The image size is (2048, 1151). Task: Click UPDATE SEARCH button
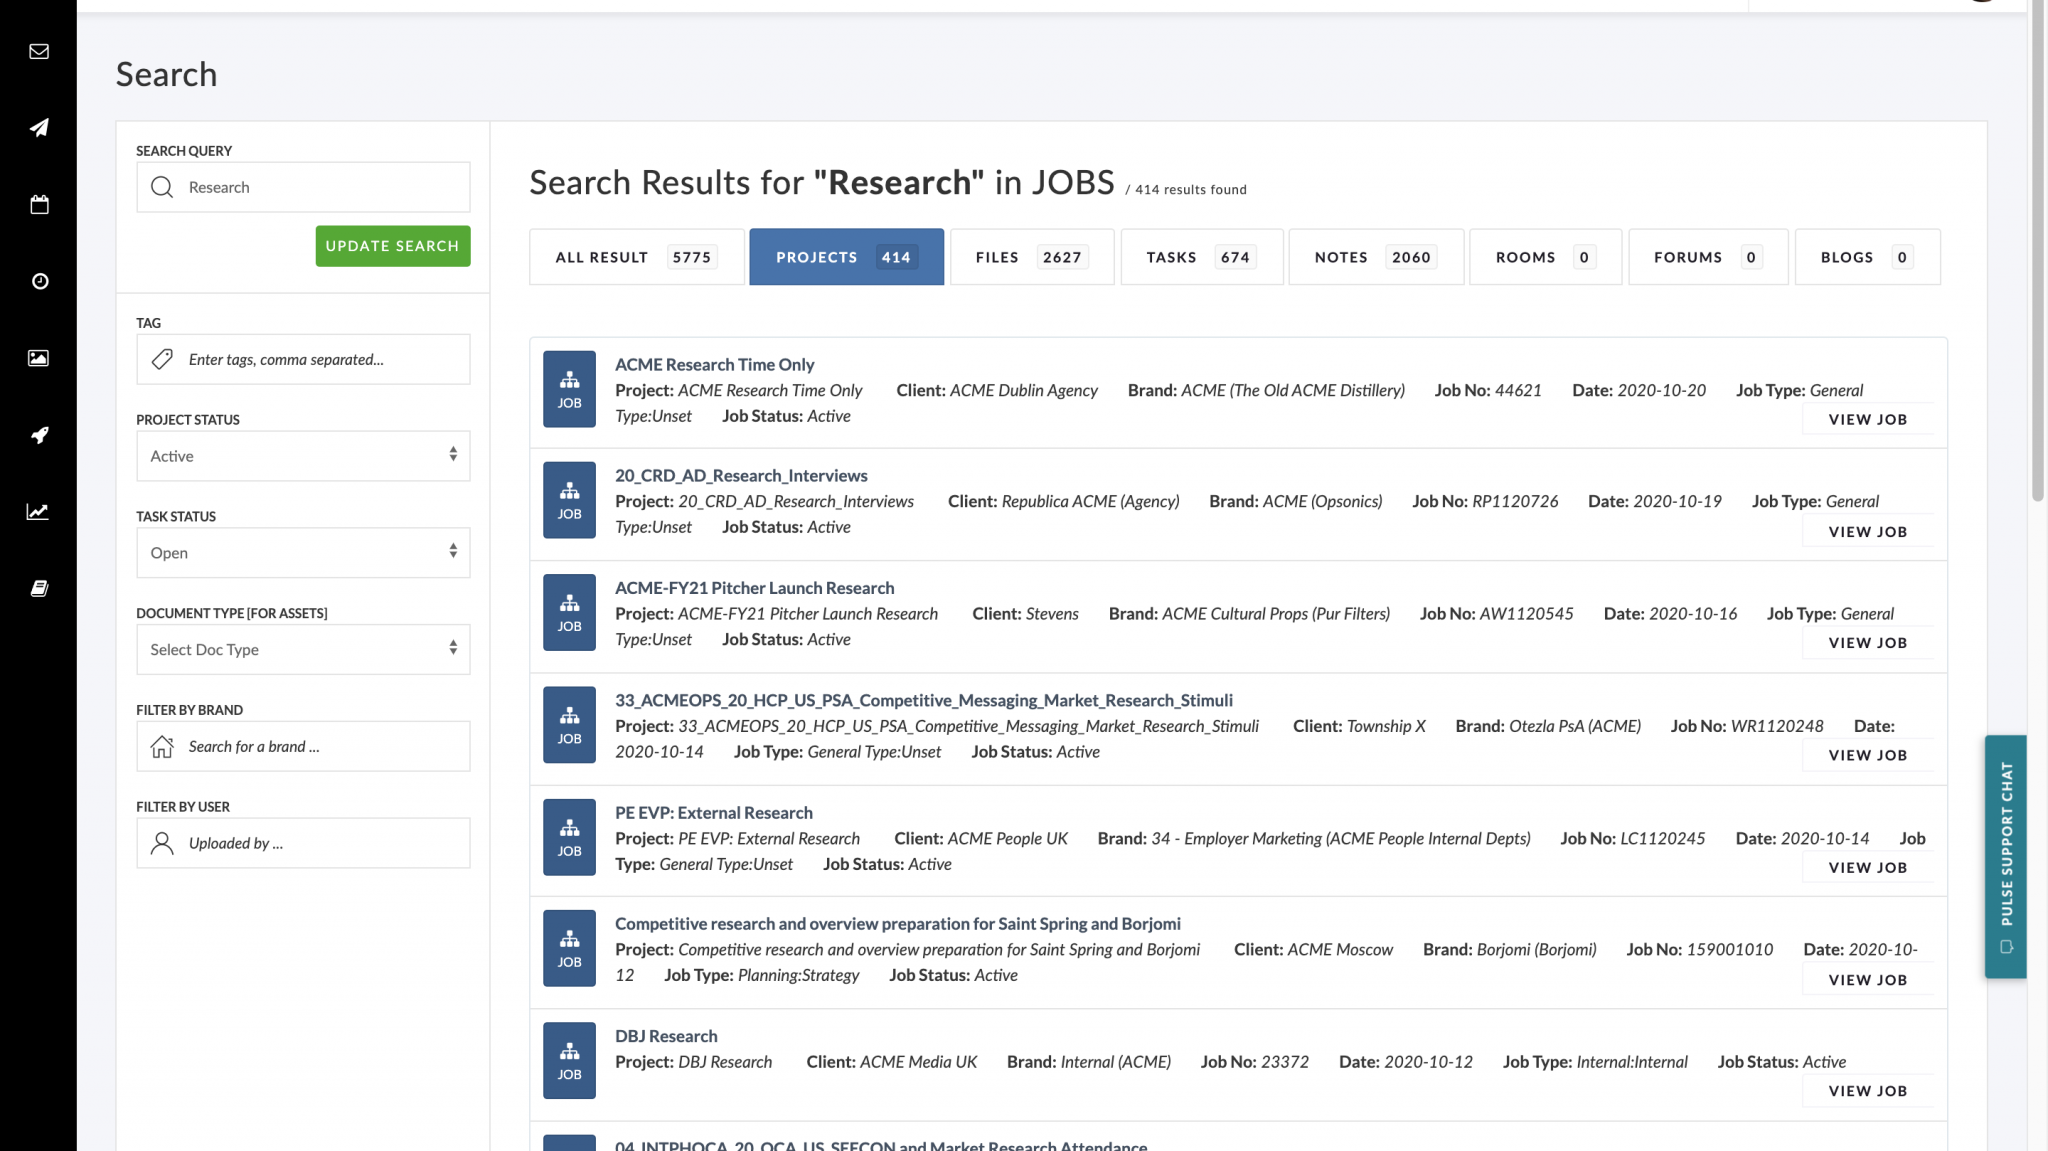tap(392, 246)
